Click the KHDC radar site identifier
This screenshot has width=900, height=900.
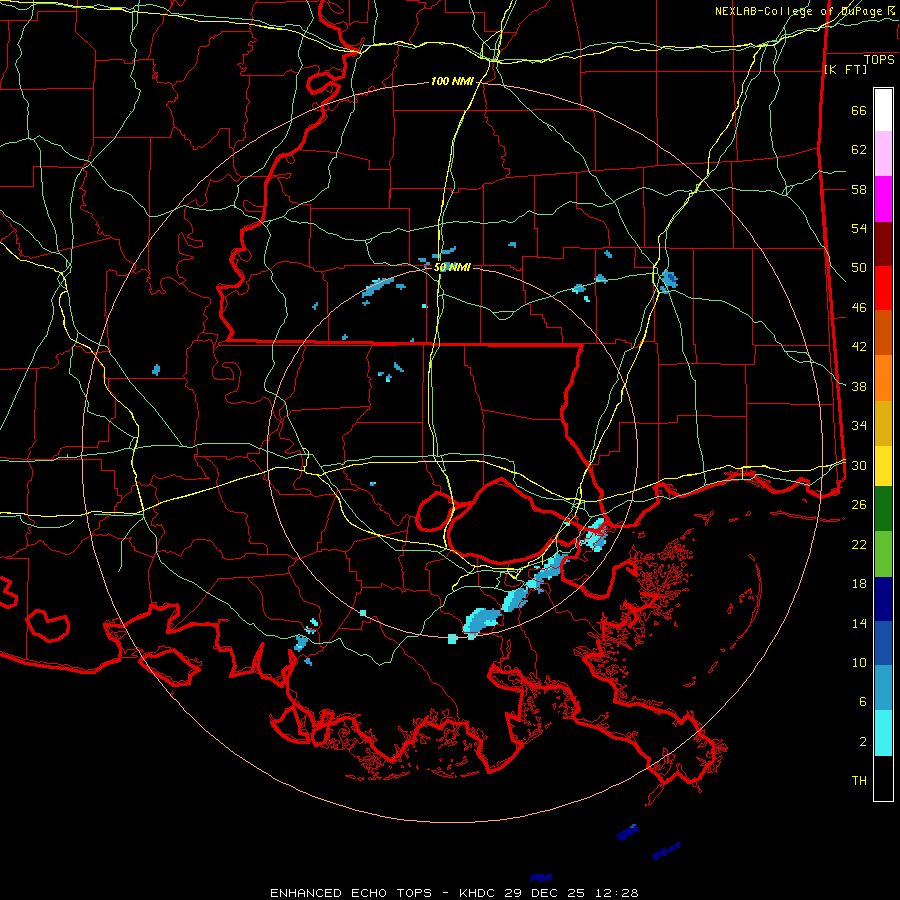(479, 893)
